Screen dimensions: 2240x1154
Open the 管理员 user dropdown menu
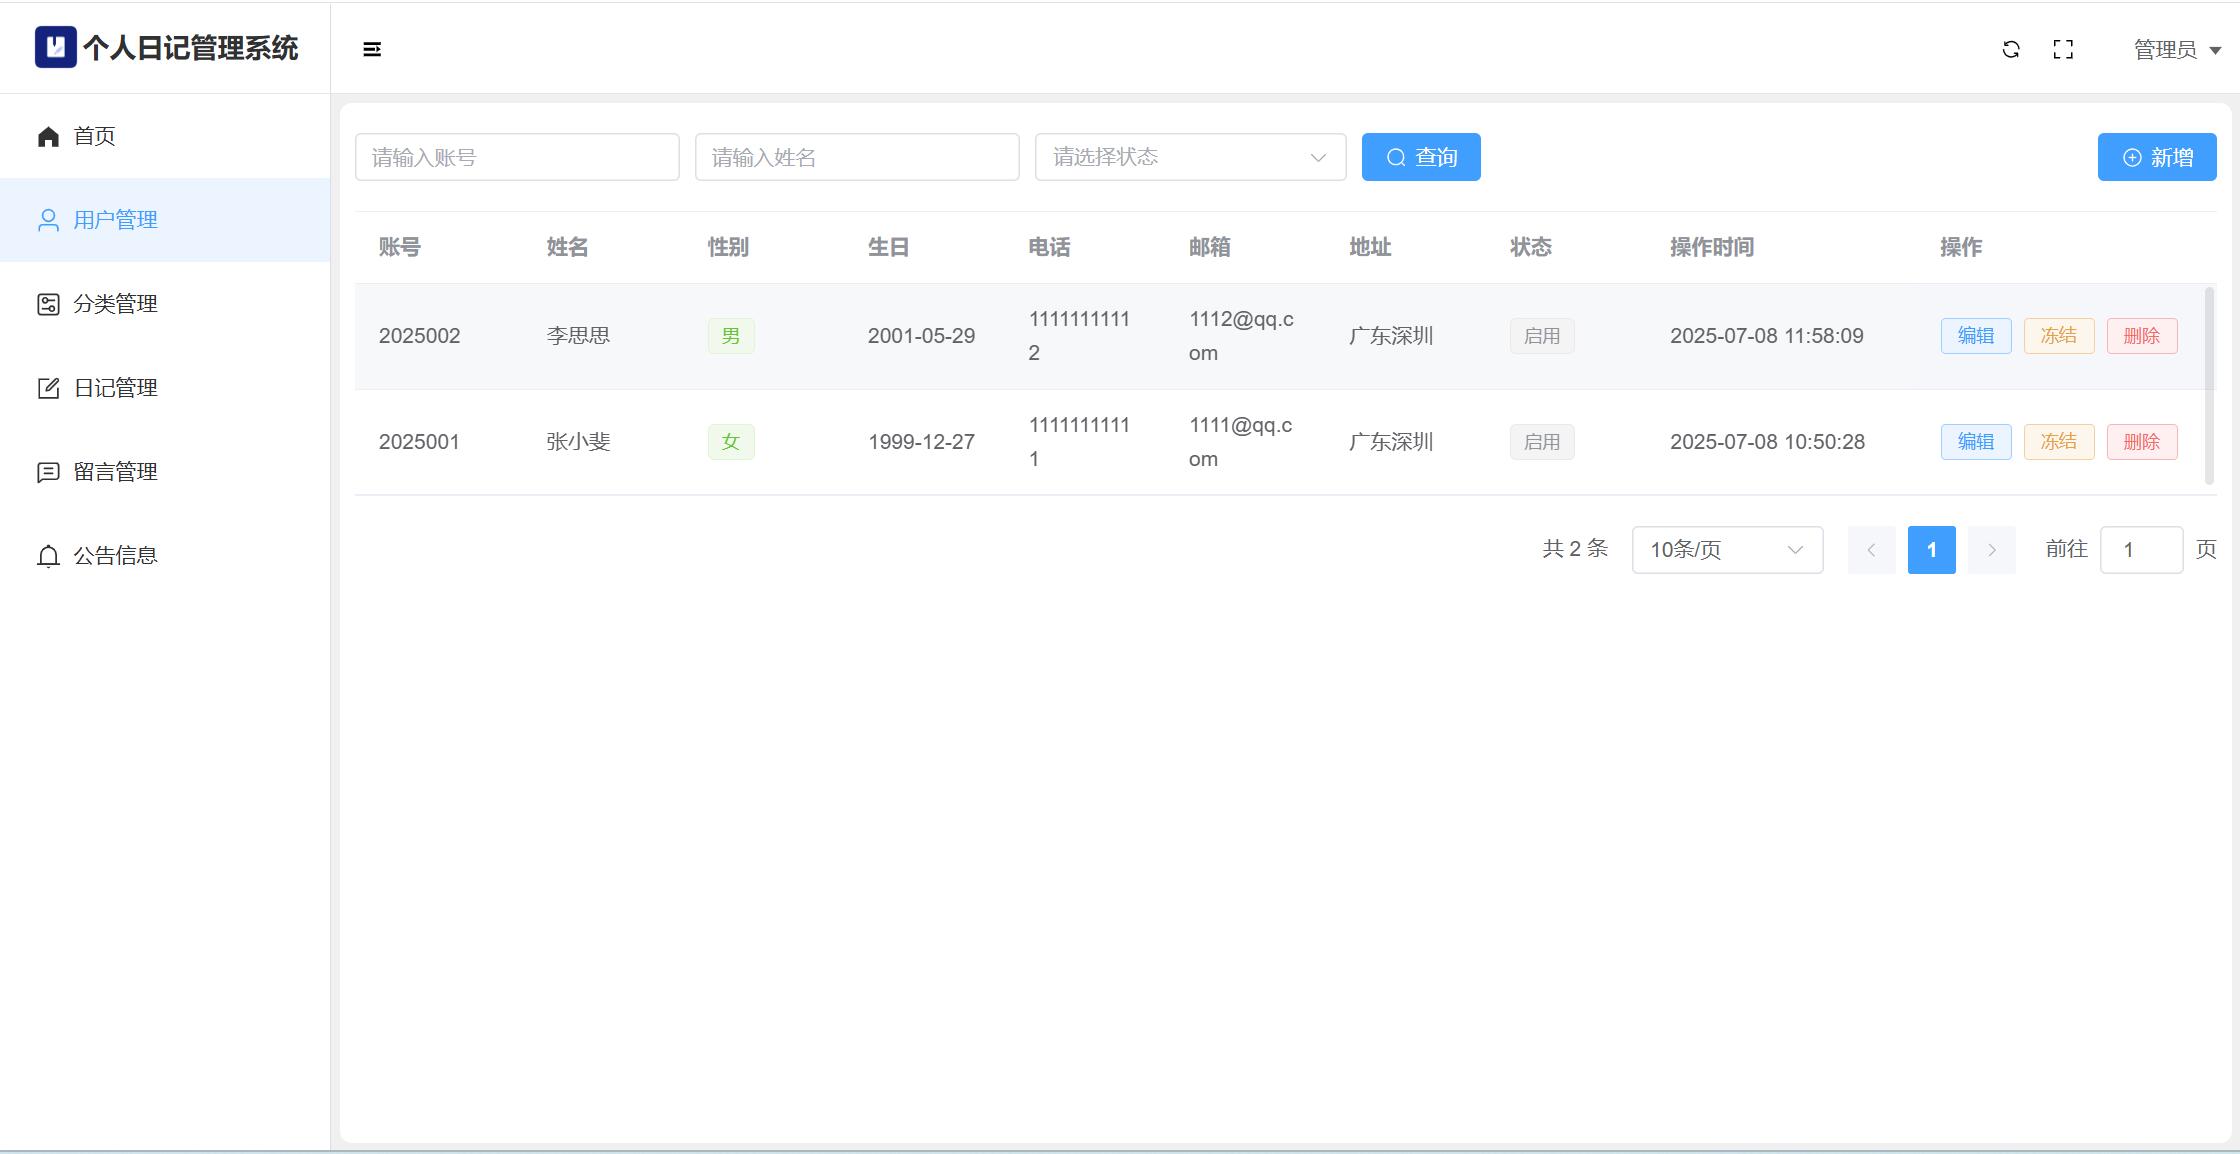[x=2177, y=49]
